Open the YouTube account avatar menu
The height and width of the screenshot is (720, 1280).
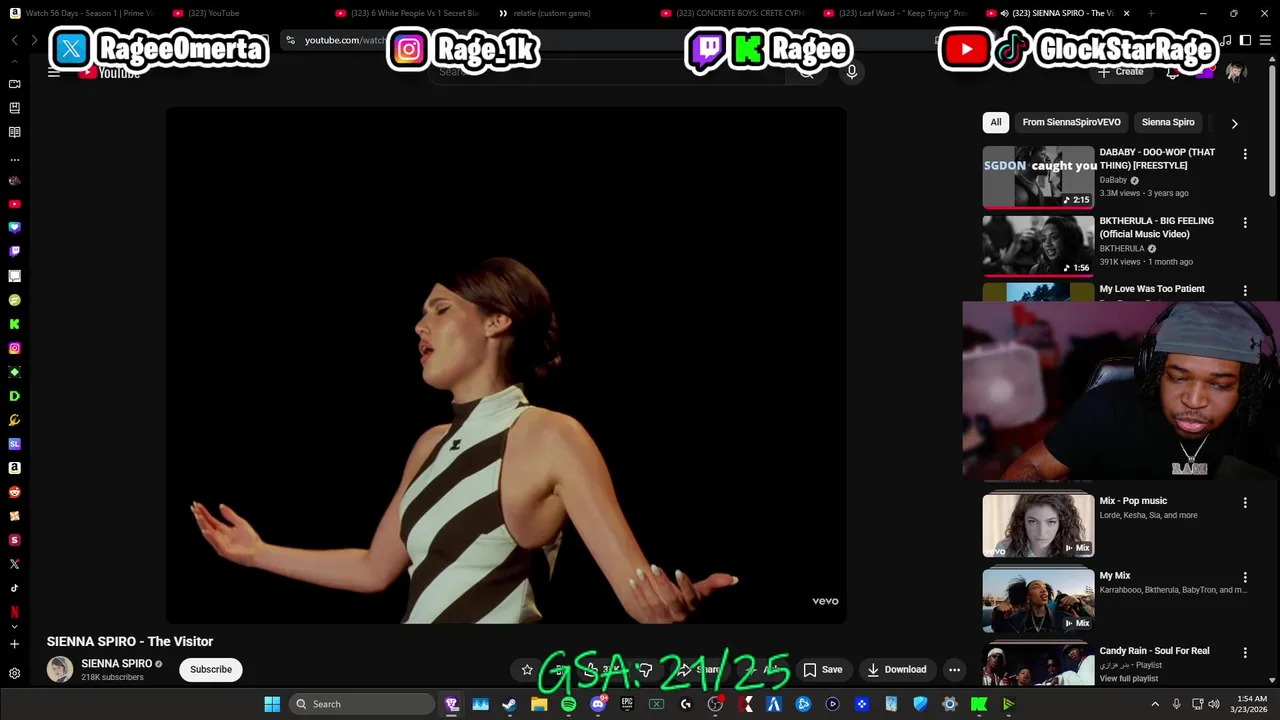1236,72
